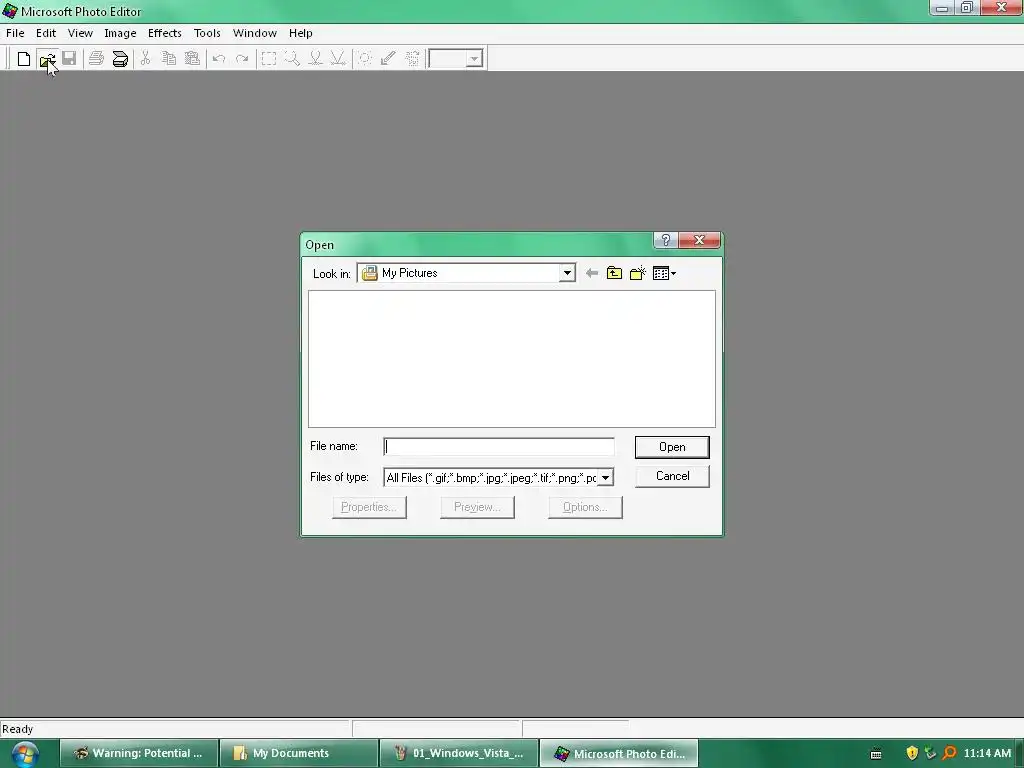Click the Print toolbar icon

coord(96,59)
